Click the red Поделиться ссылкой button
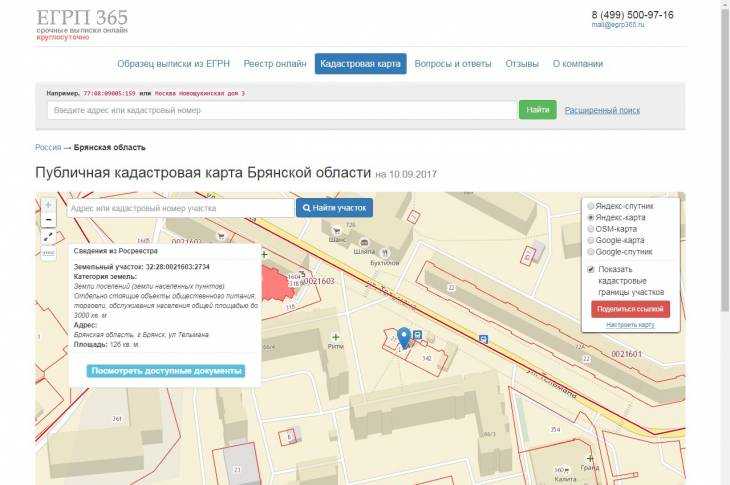 [630, 309]
